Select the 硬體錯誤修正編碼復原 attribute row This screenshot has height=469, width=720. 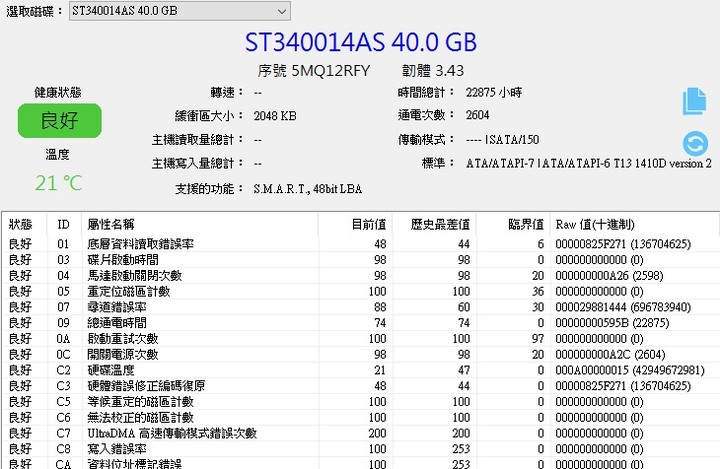point(361,386)
